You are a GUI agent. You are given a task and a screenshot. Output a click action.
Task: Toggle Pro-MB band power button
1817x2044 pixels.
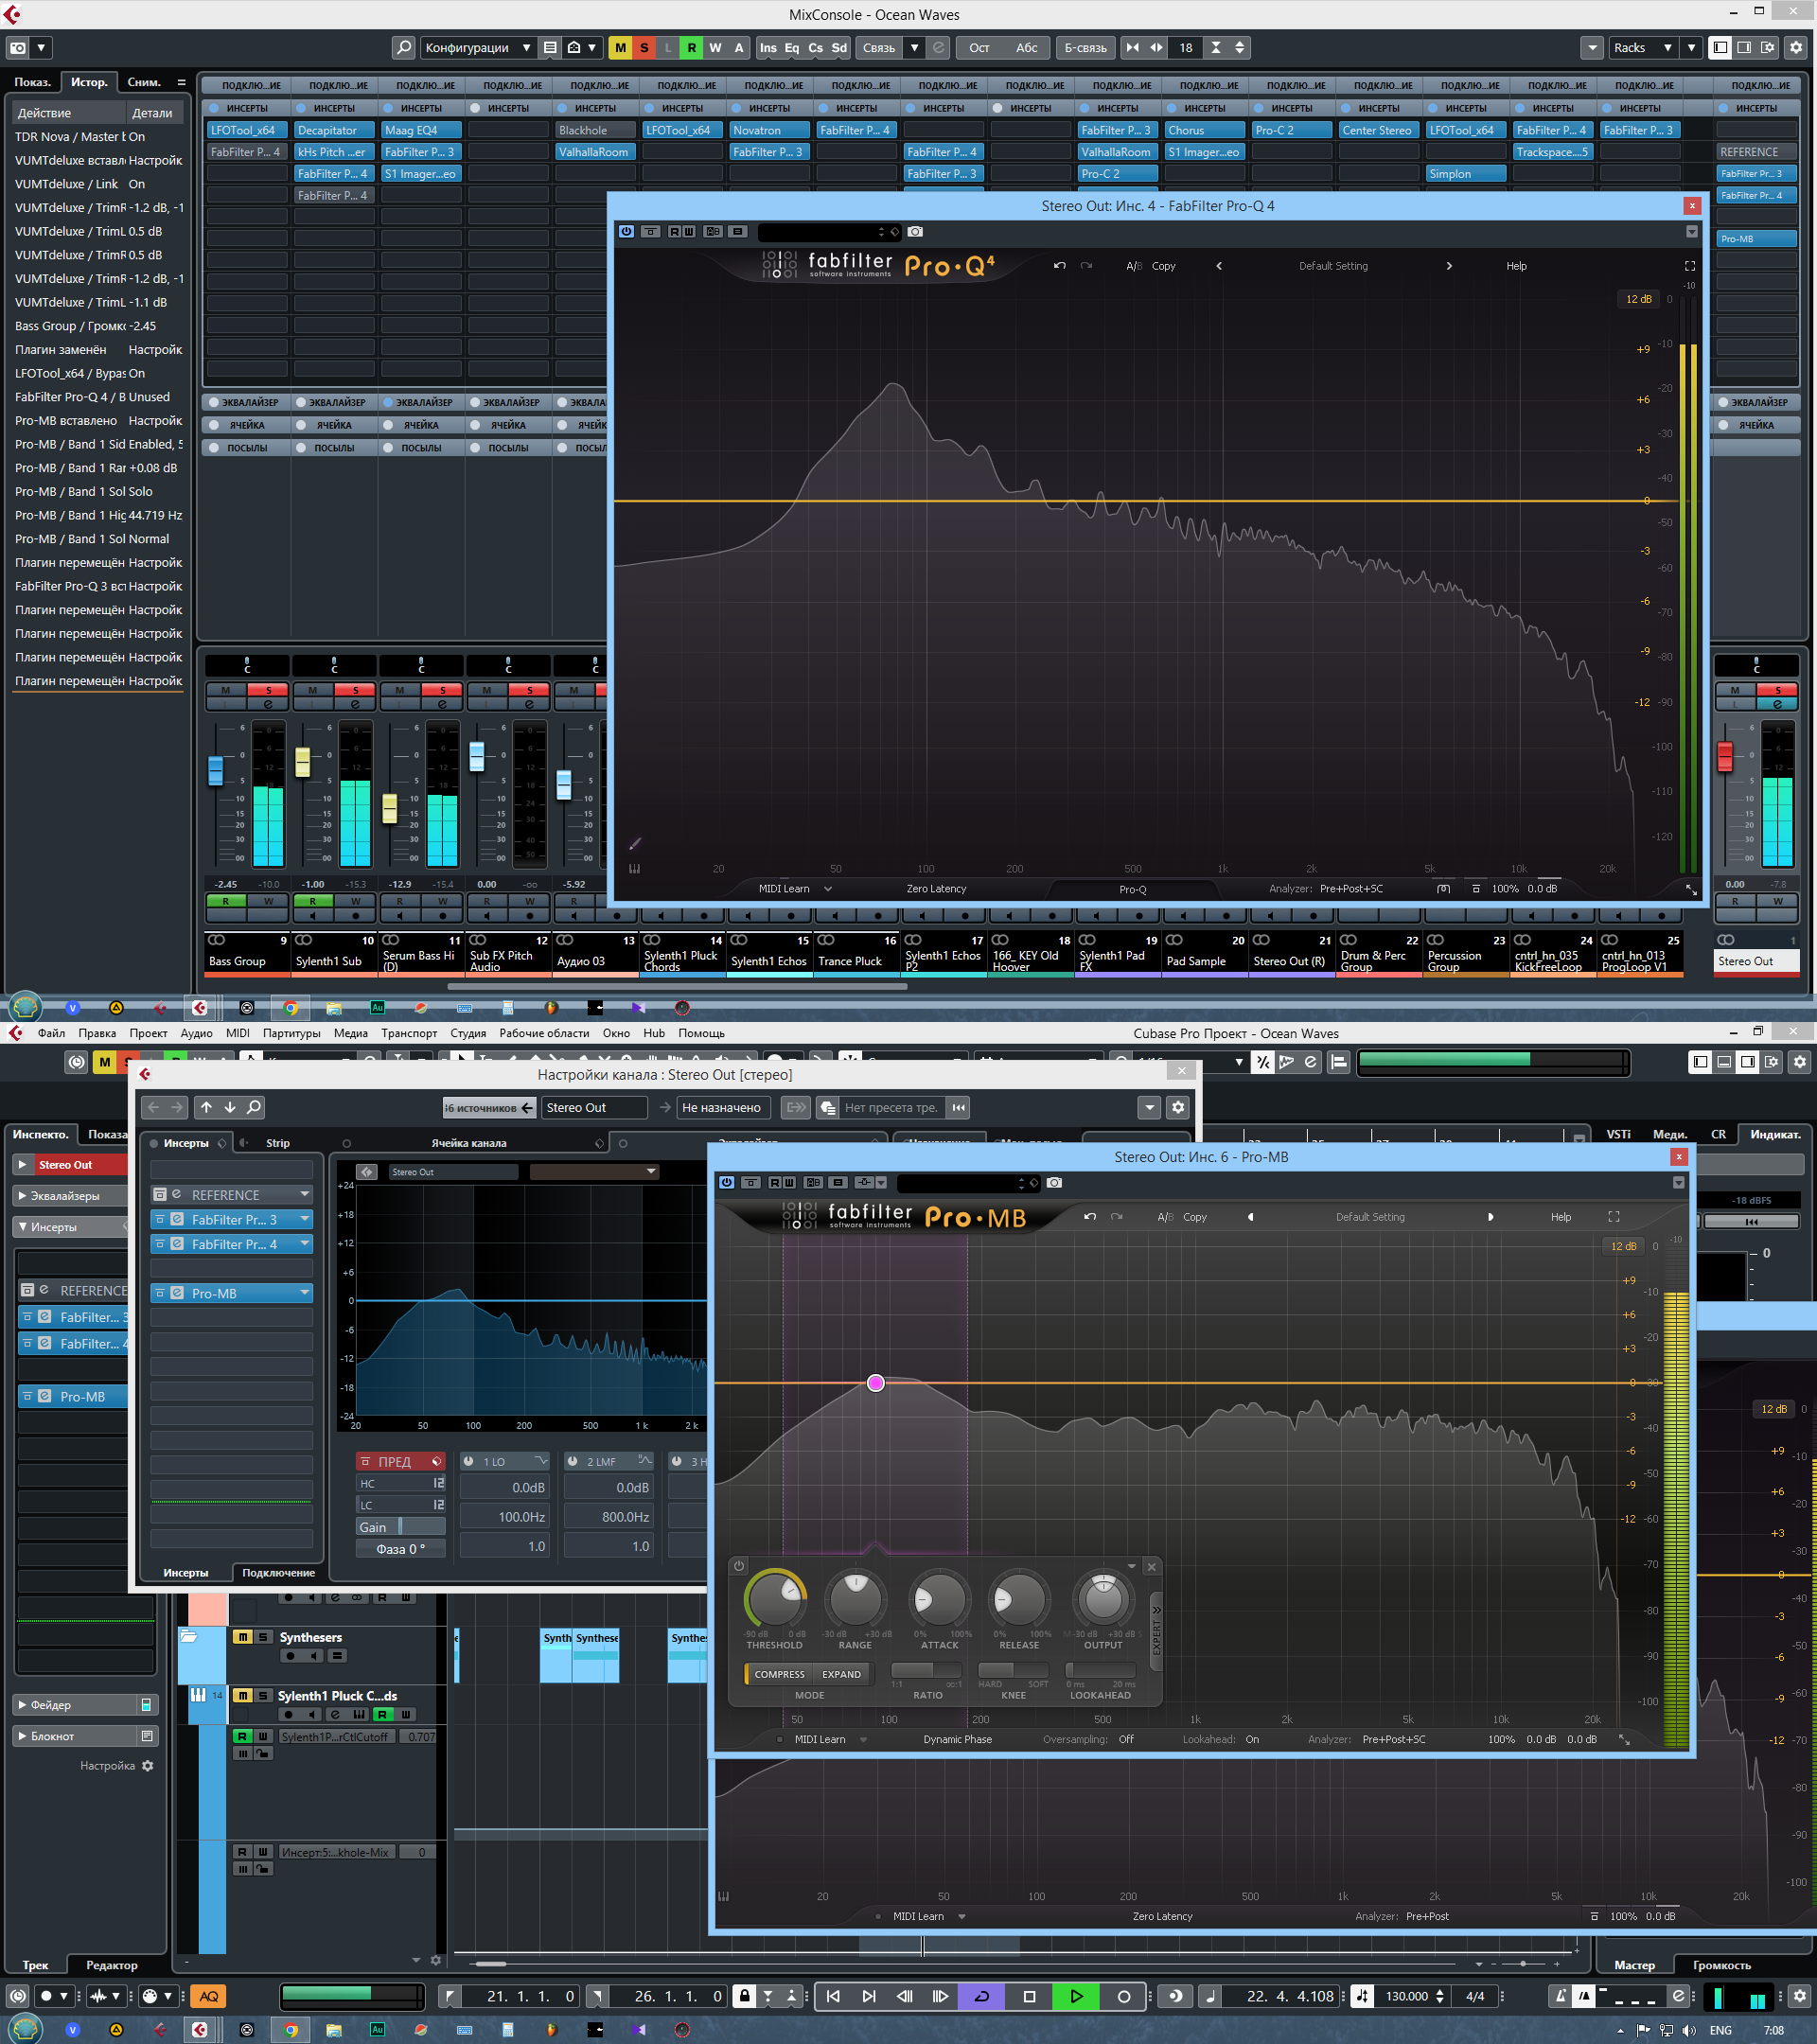coord(739,1566)
